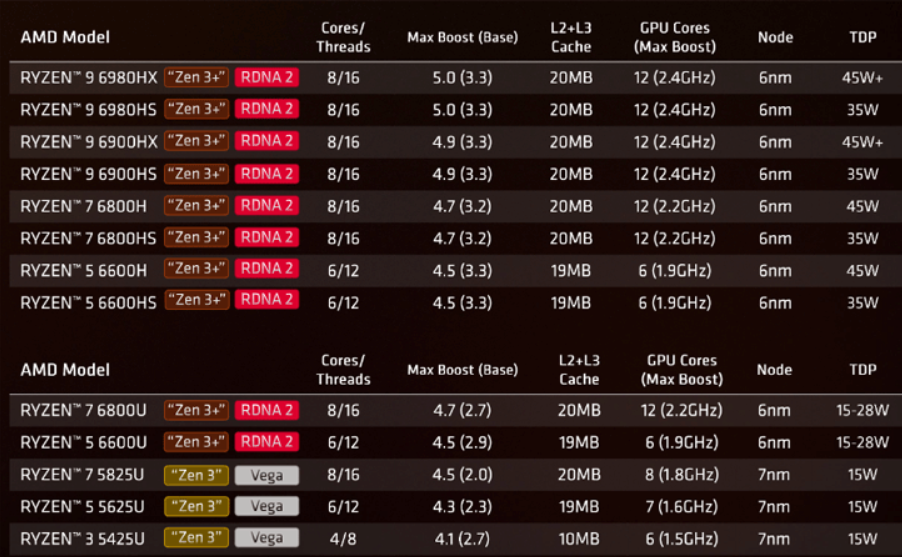Select the RYZEN 7 5825U model name
Viewport: 902px width, 557px height.
pos(82,475)
